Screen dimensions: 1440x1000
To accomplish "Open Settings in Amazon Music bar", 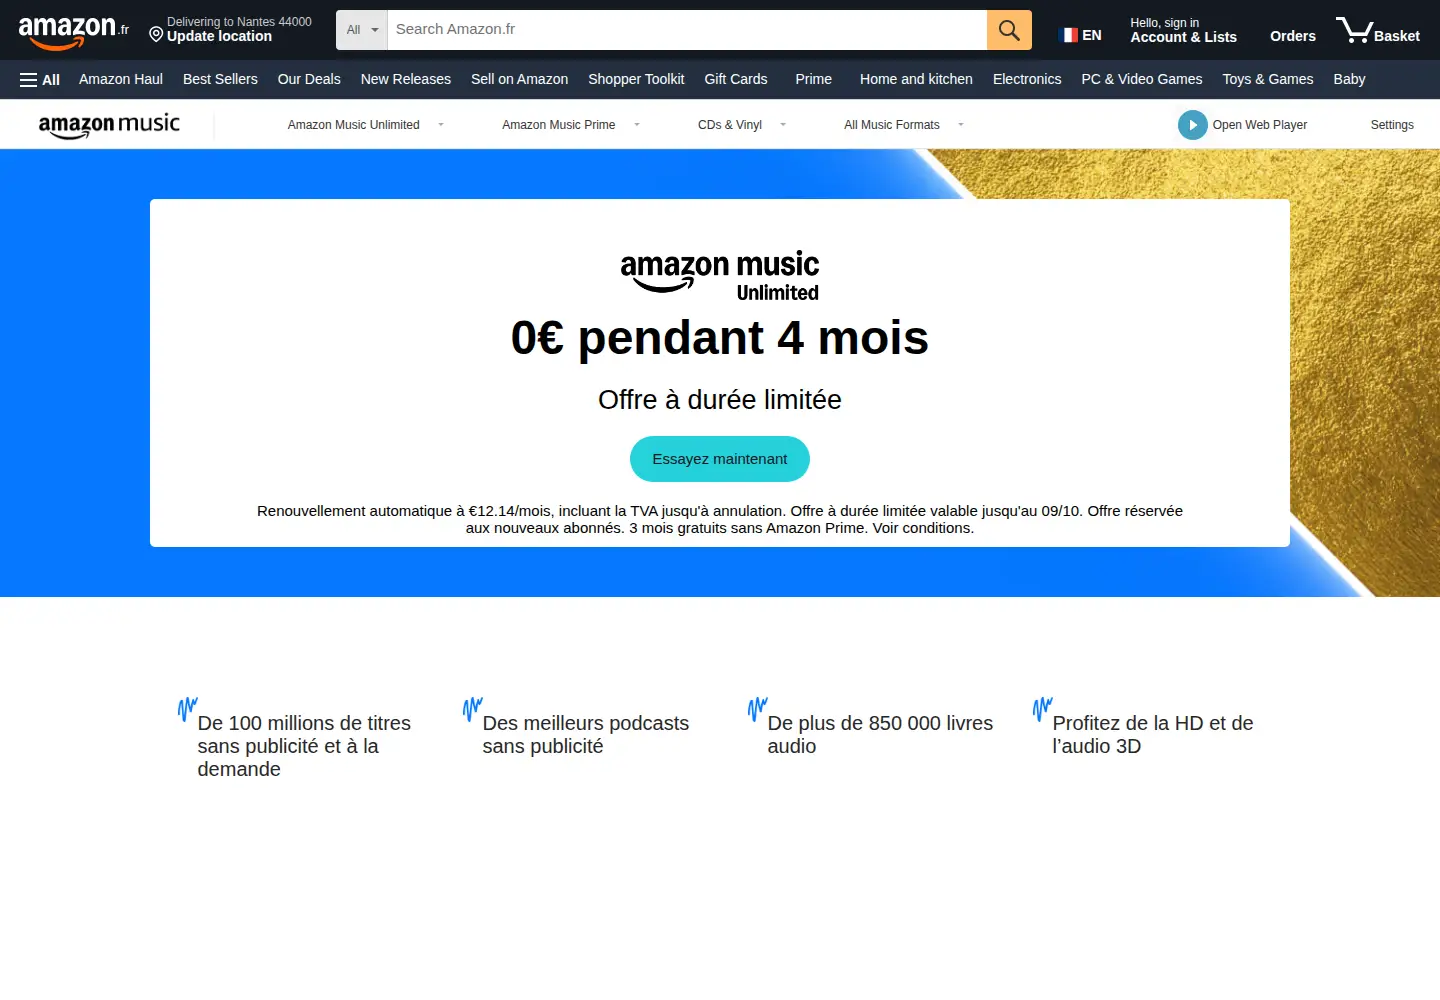I will coord(1392,125).
